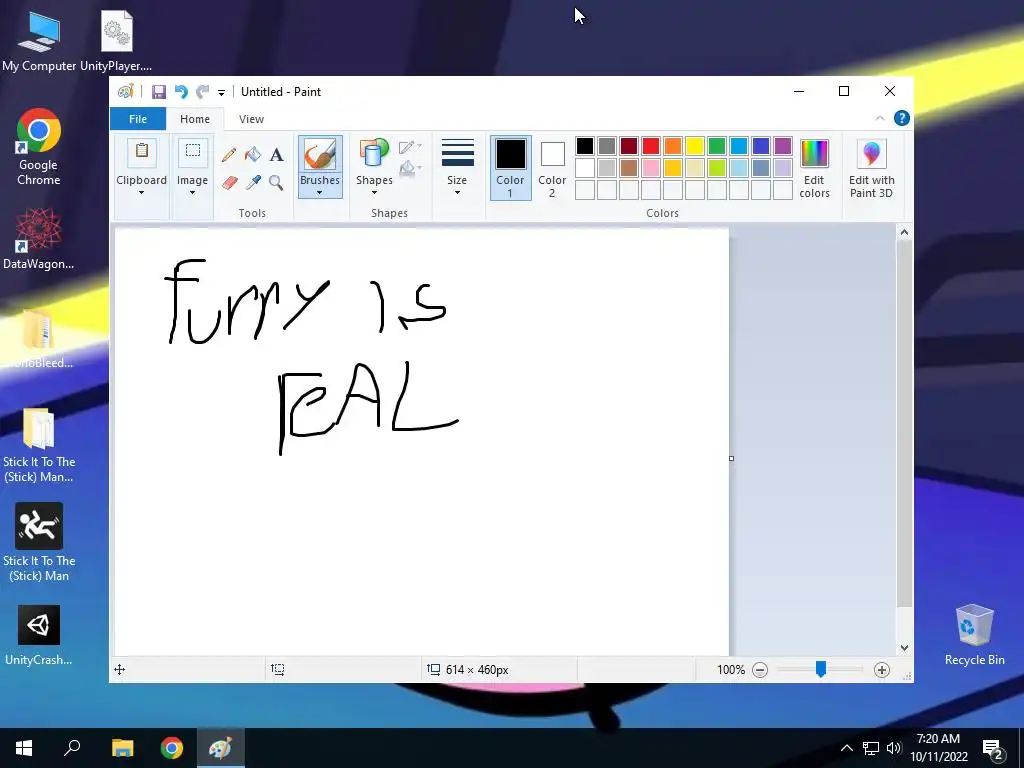Viewport: 1024px width, 768px height.
Task: Click the vertical scrollbar down arrow
Action: click(904, 648)
